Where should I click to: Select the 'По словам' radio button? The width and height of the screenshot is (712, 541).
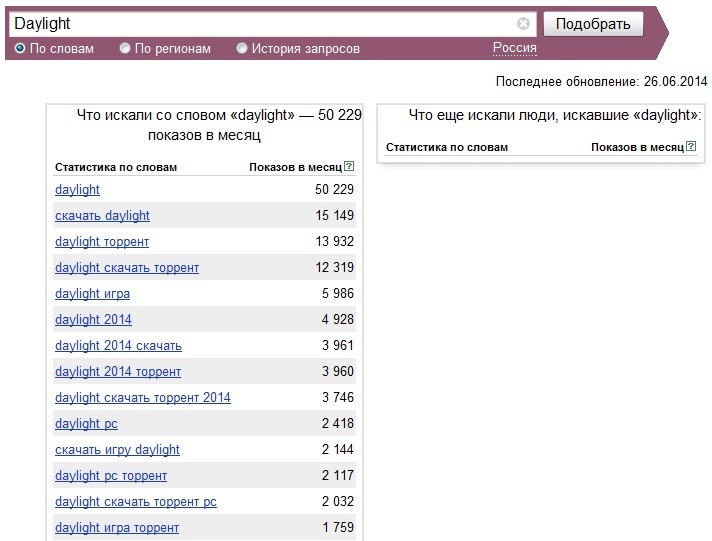point(20,48)
